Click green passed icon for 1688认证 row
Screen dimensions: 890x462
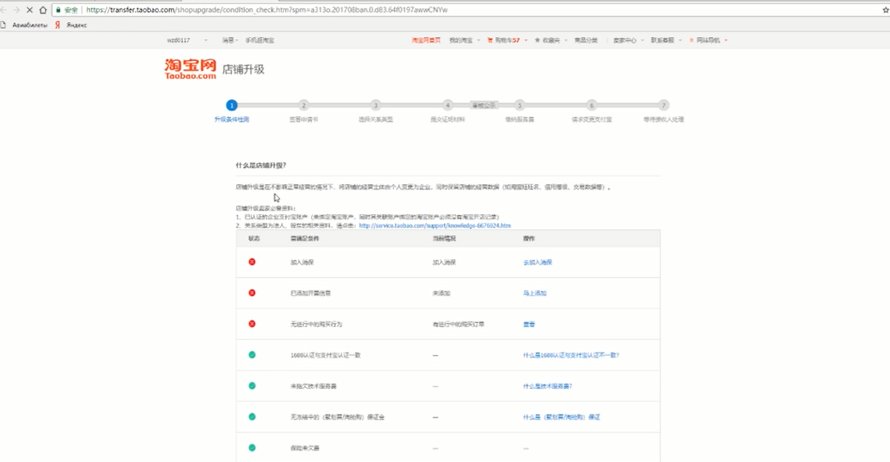point(252,355)
